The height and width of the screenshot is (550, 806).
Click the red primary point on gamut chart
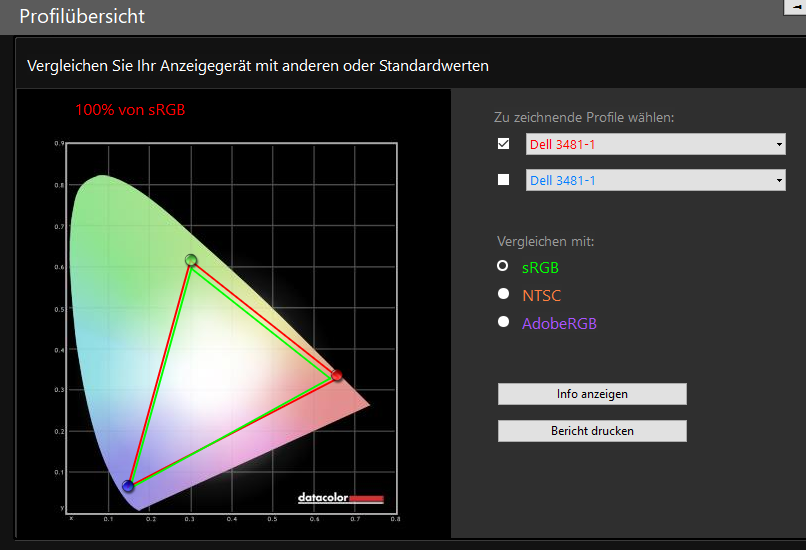coord(337,375)
